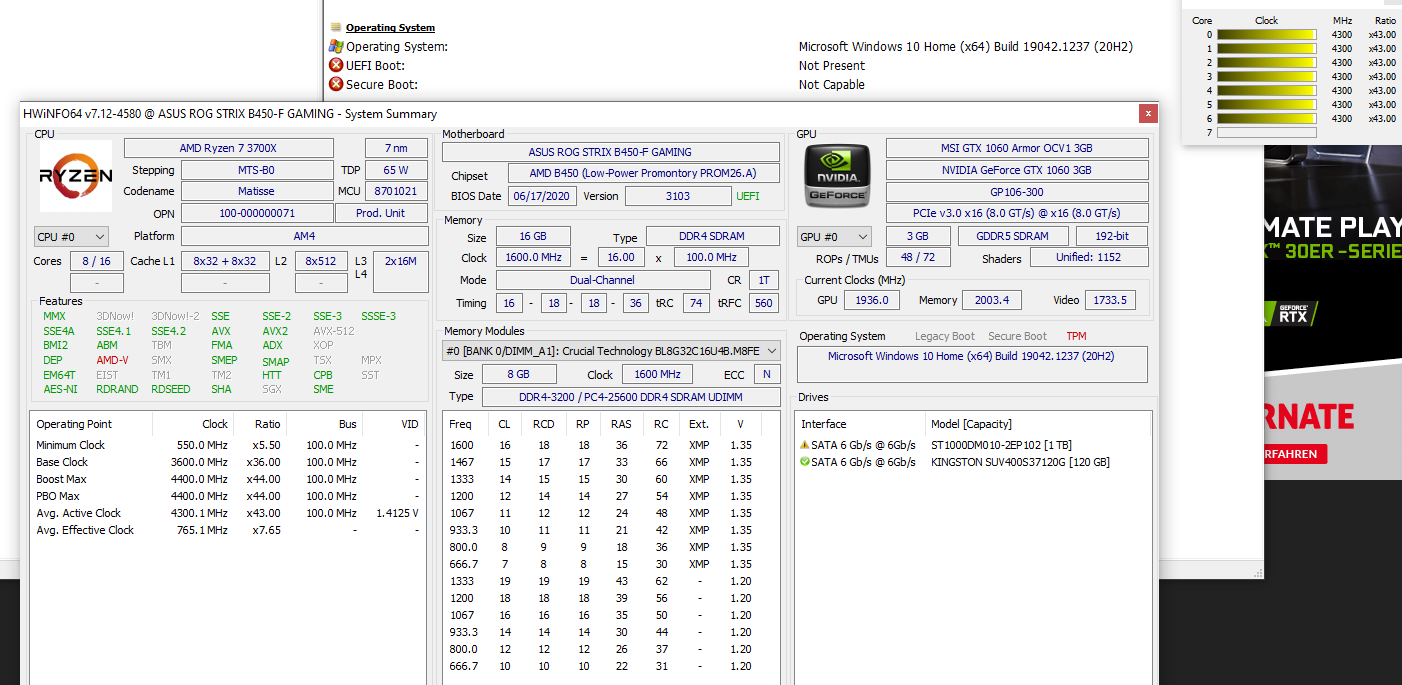
Task: Click the ASUS ROG STRIX B450-F GAMING motherboard field
Action: click(x=610, y=152)
